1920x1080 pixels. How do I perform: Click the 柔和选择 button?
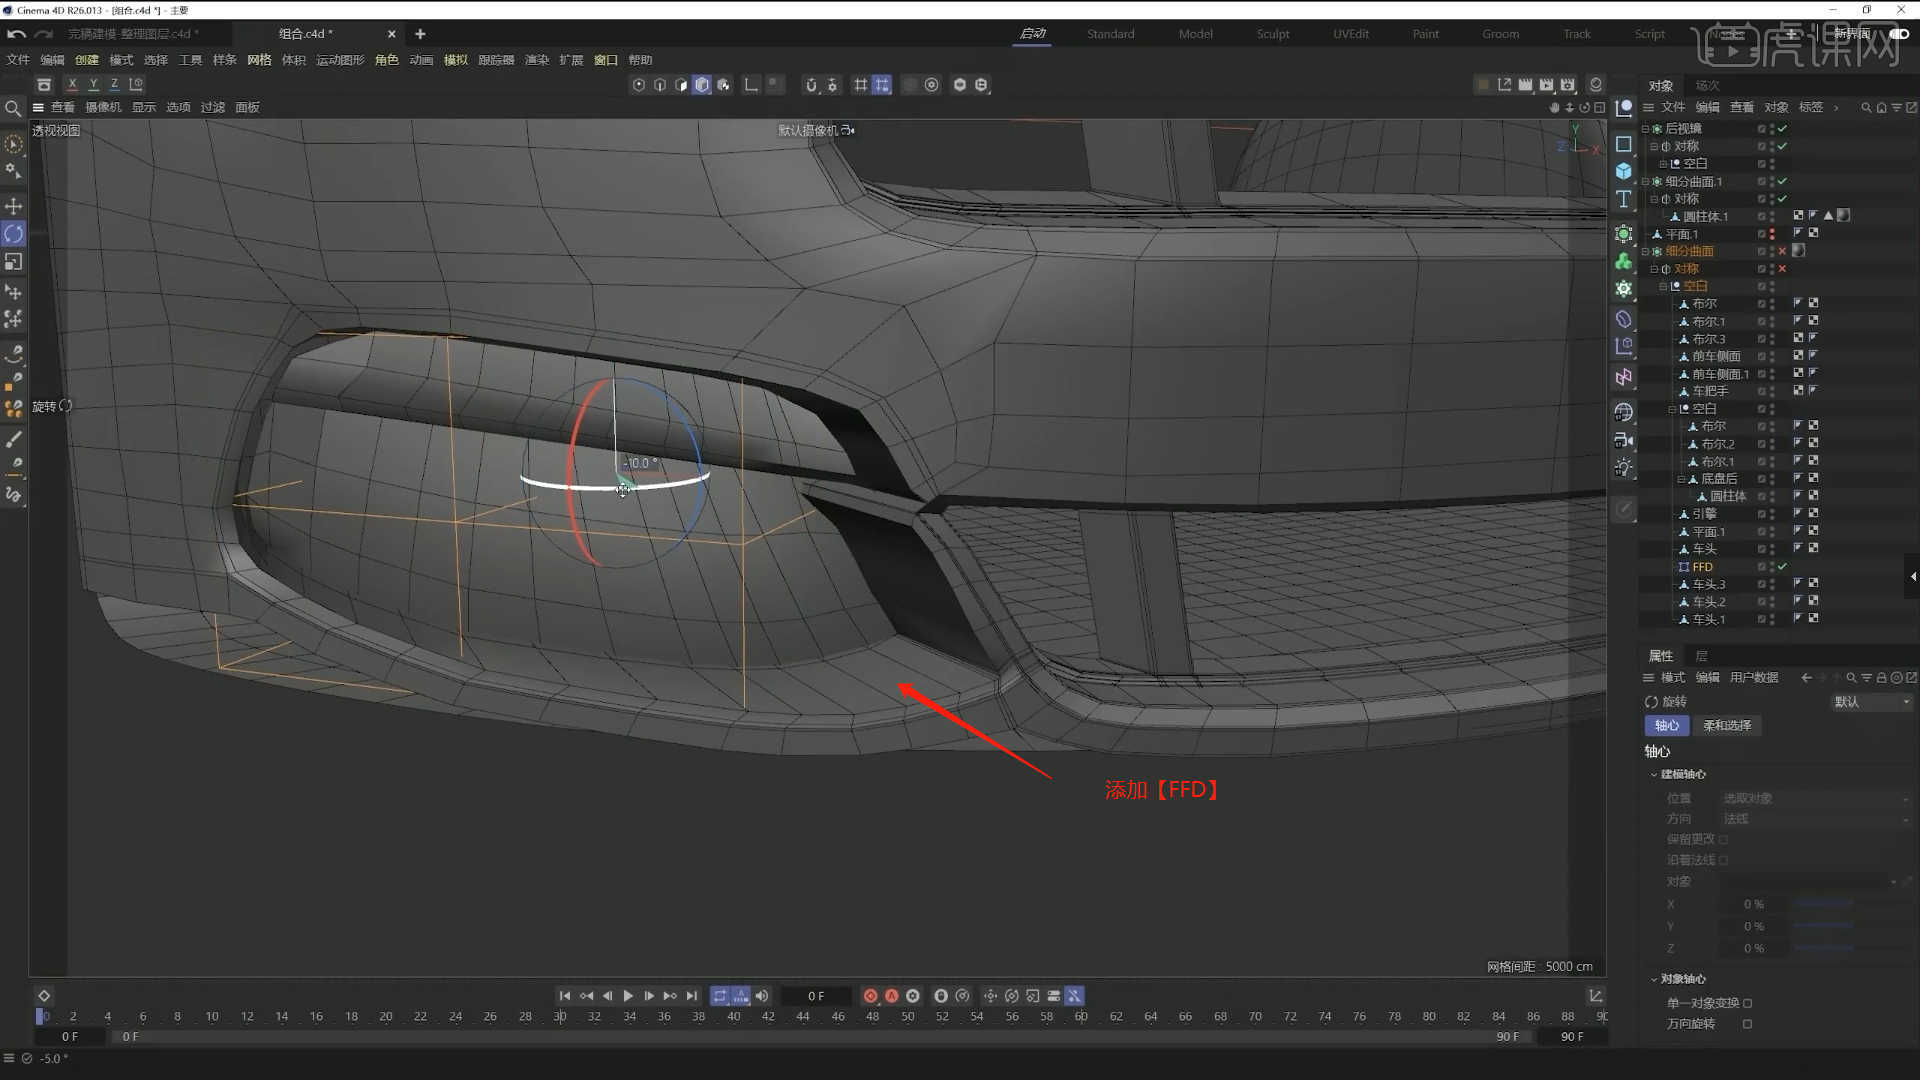tap(1727, 726)
